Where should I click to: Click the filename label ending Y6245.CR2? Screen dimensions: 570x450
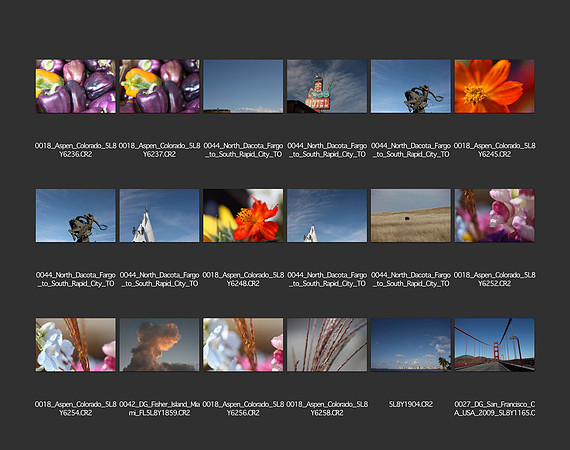[x=494, y=150]
